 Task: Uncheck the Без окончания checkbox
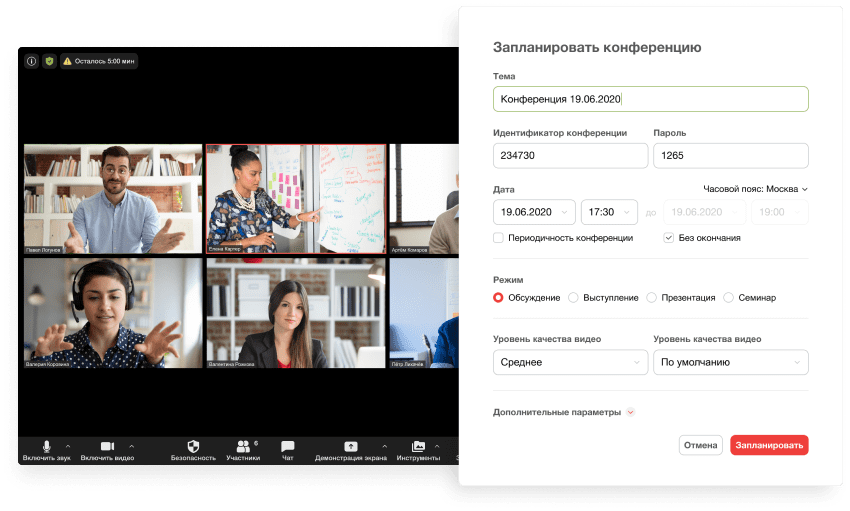[x=669, y=238]
